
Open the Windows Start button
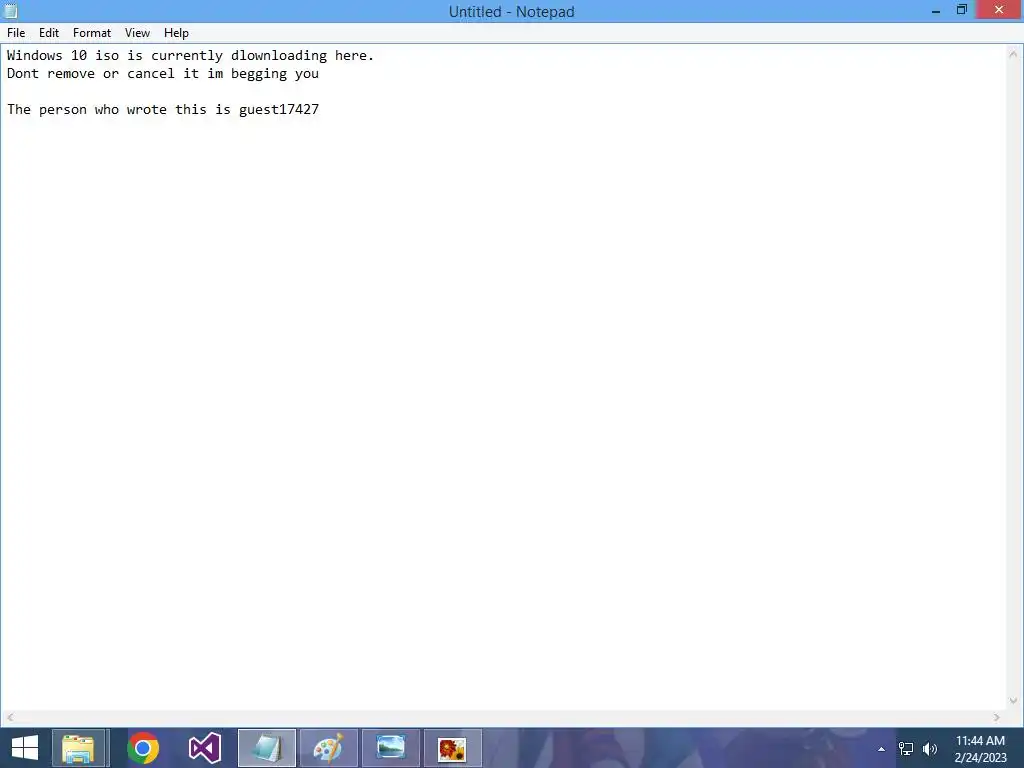pos(25,748)
